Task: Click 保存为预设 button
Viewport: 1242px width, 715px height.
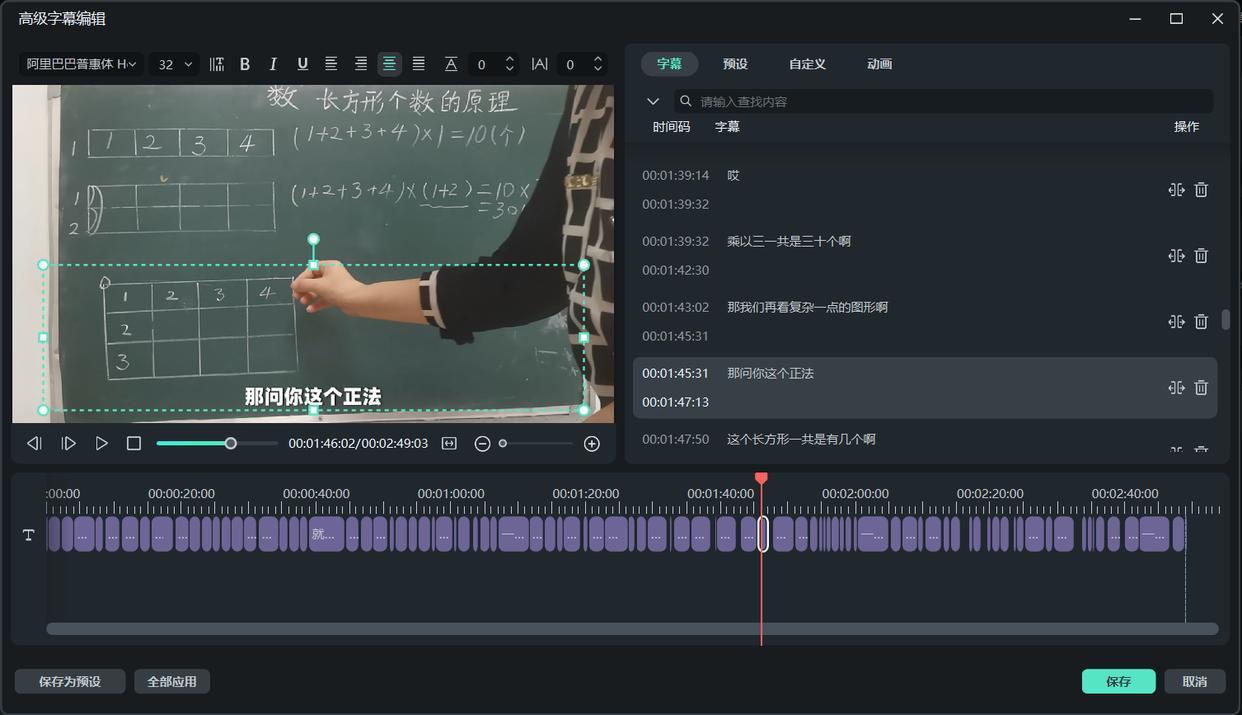Action: 70,681
